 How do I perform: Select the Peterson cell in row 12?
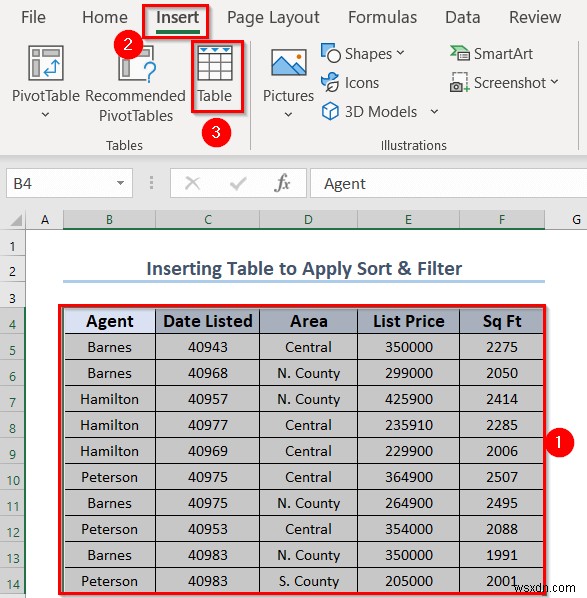point(110,529)
